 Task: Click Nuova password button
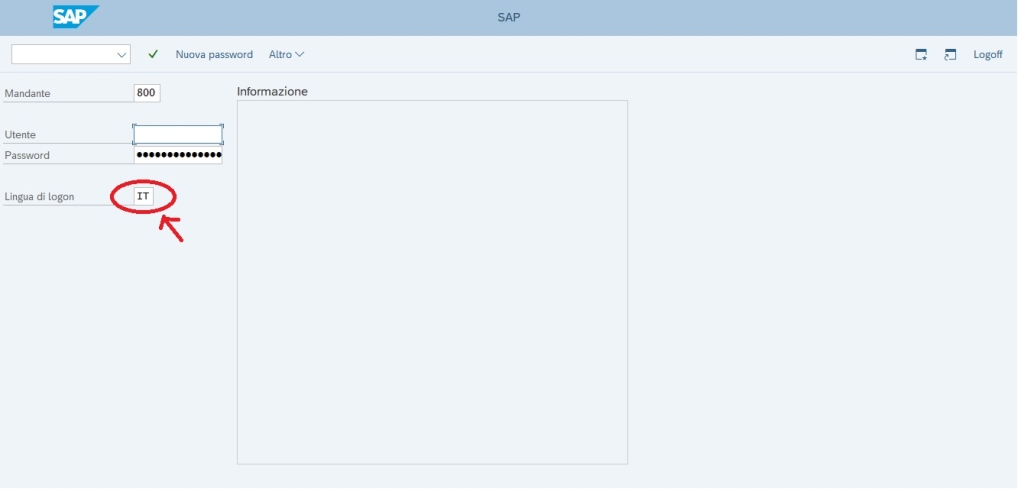pos(214,55)
